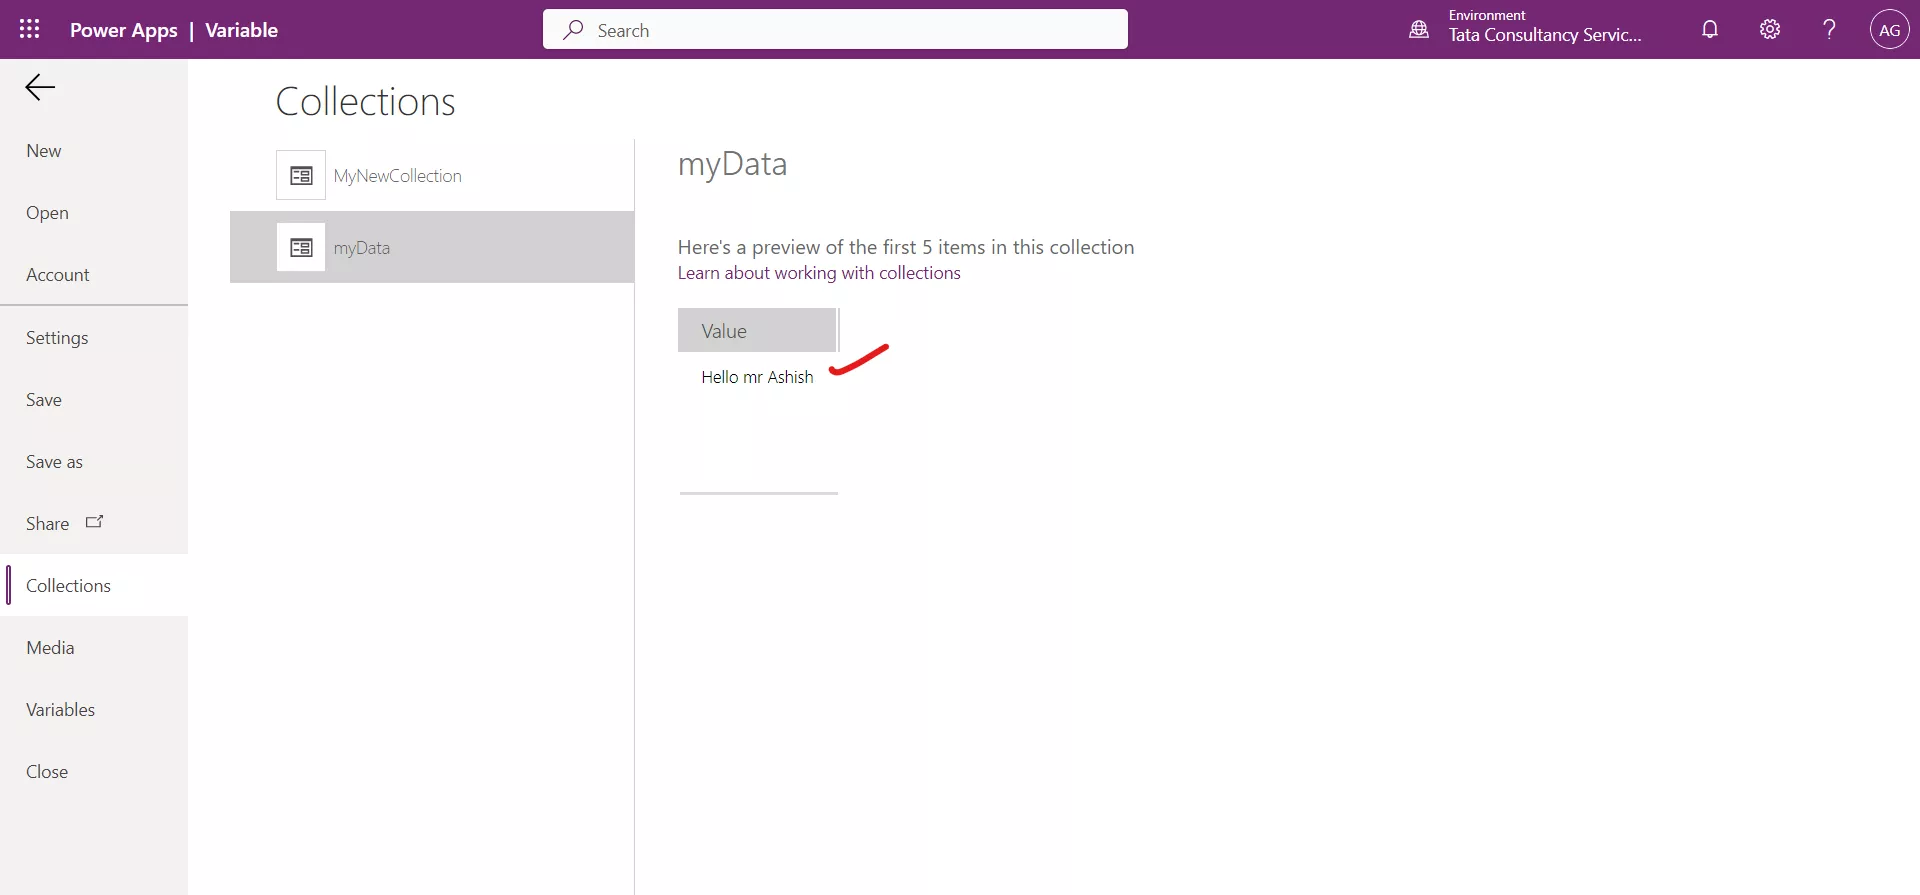Choose Save in the sidebar
Viewport: 1920px width, 895px height.
point(94,400)
